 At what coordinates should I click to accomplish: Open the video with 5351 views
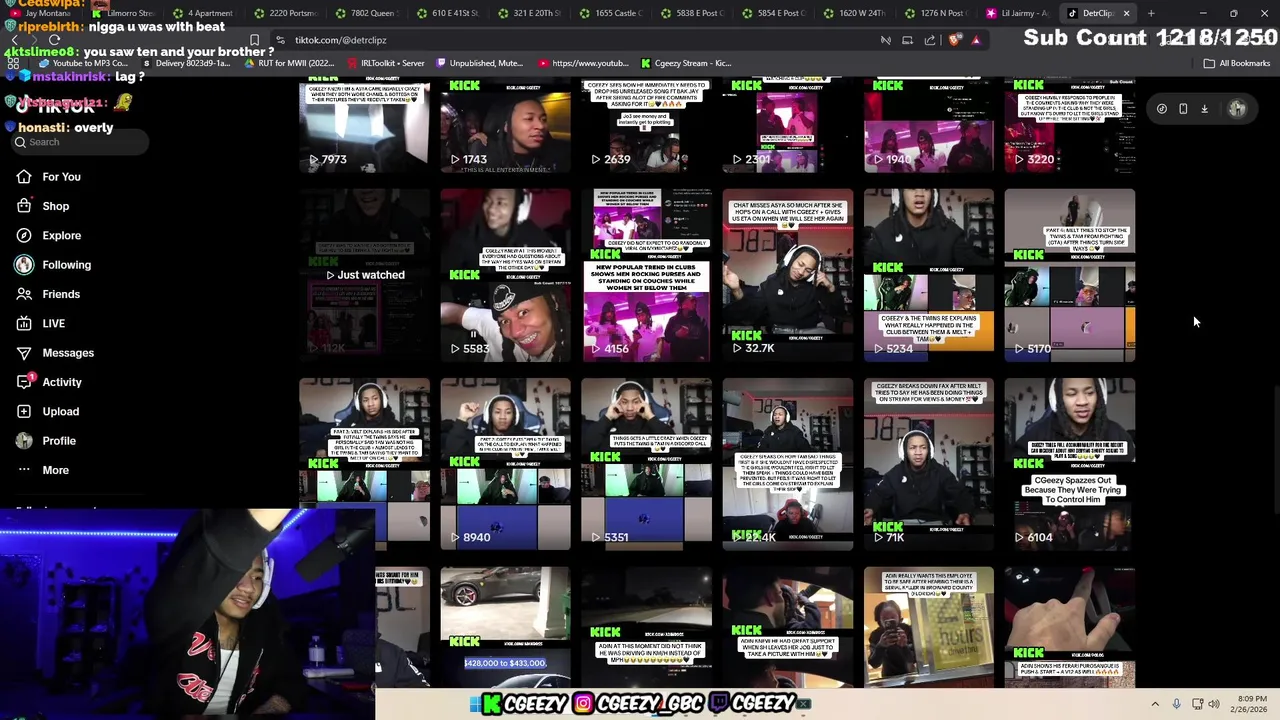point(647,464)
